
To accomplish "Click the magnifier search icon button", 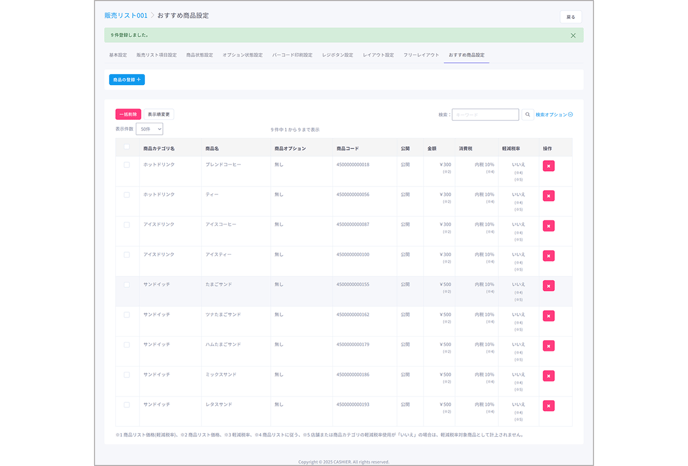I will (x=527, y=115).
